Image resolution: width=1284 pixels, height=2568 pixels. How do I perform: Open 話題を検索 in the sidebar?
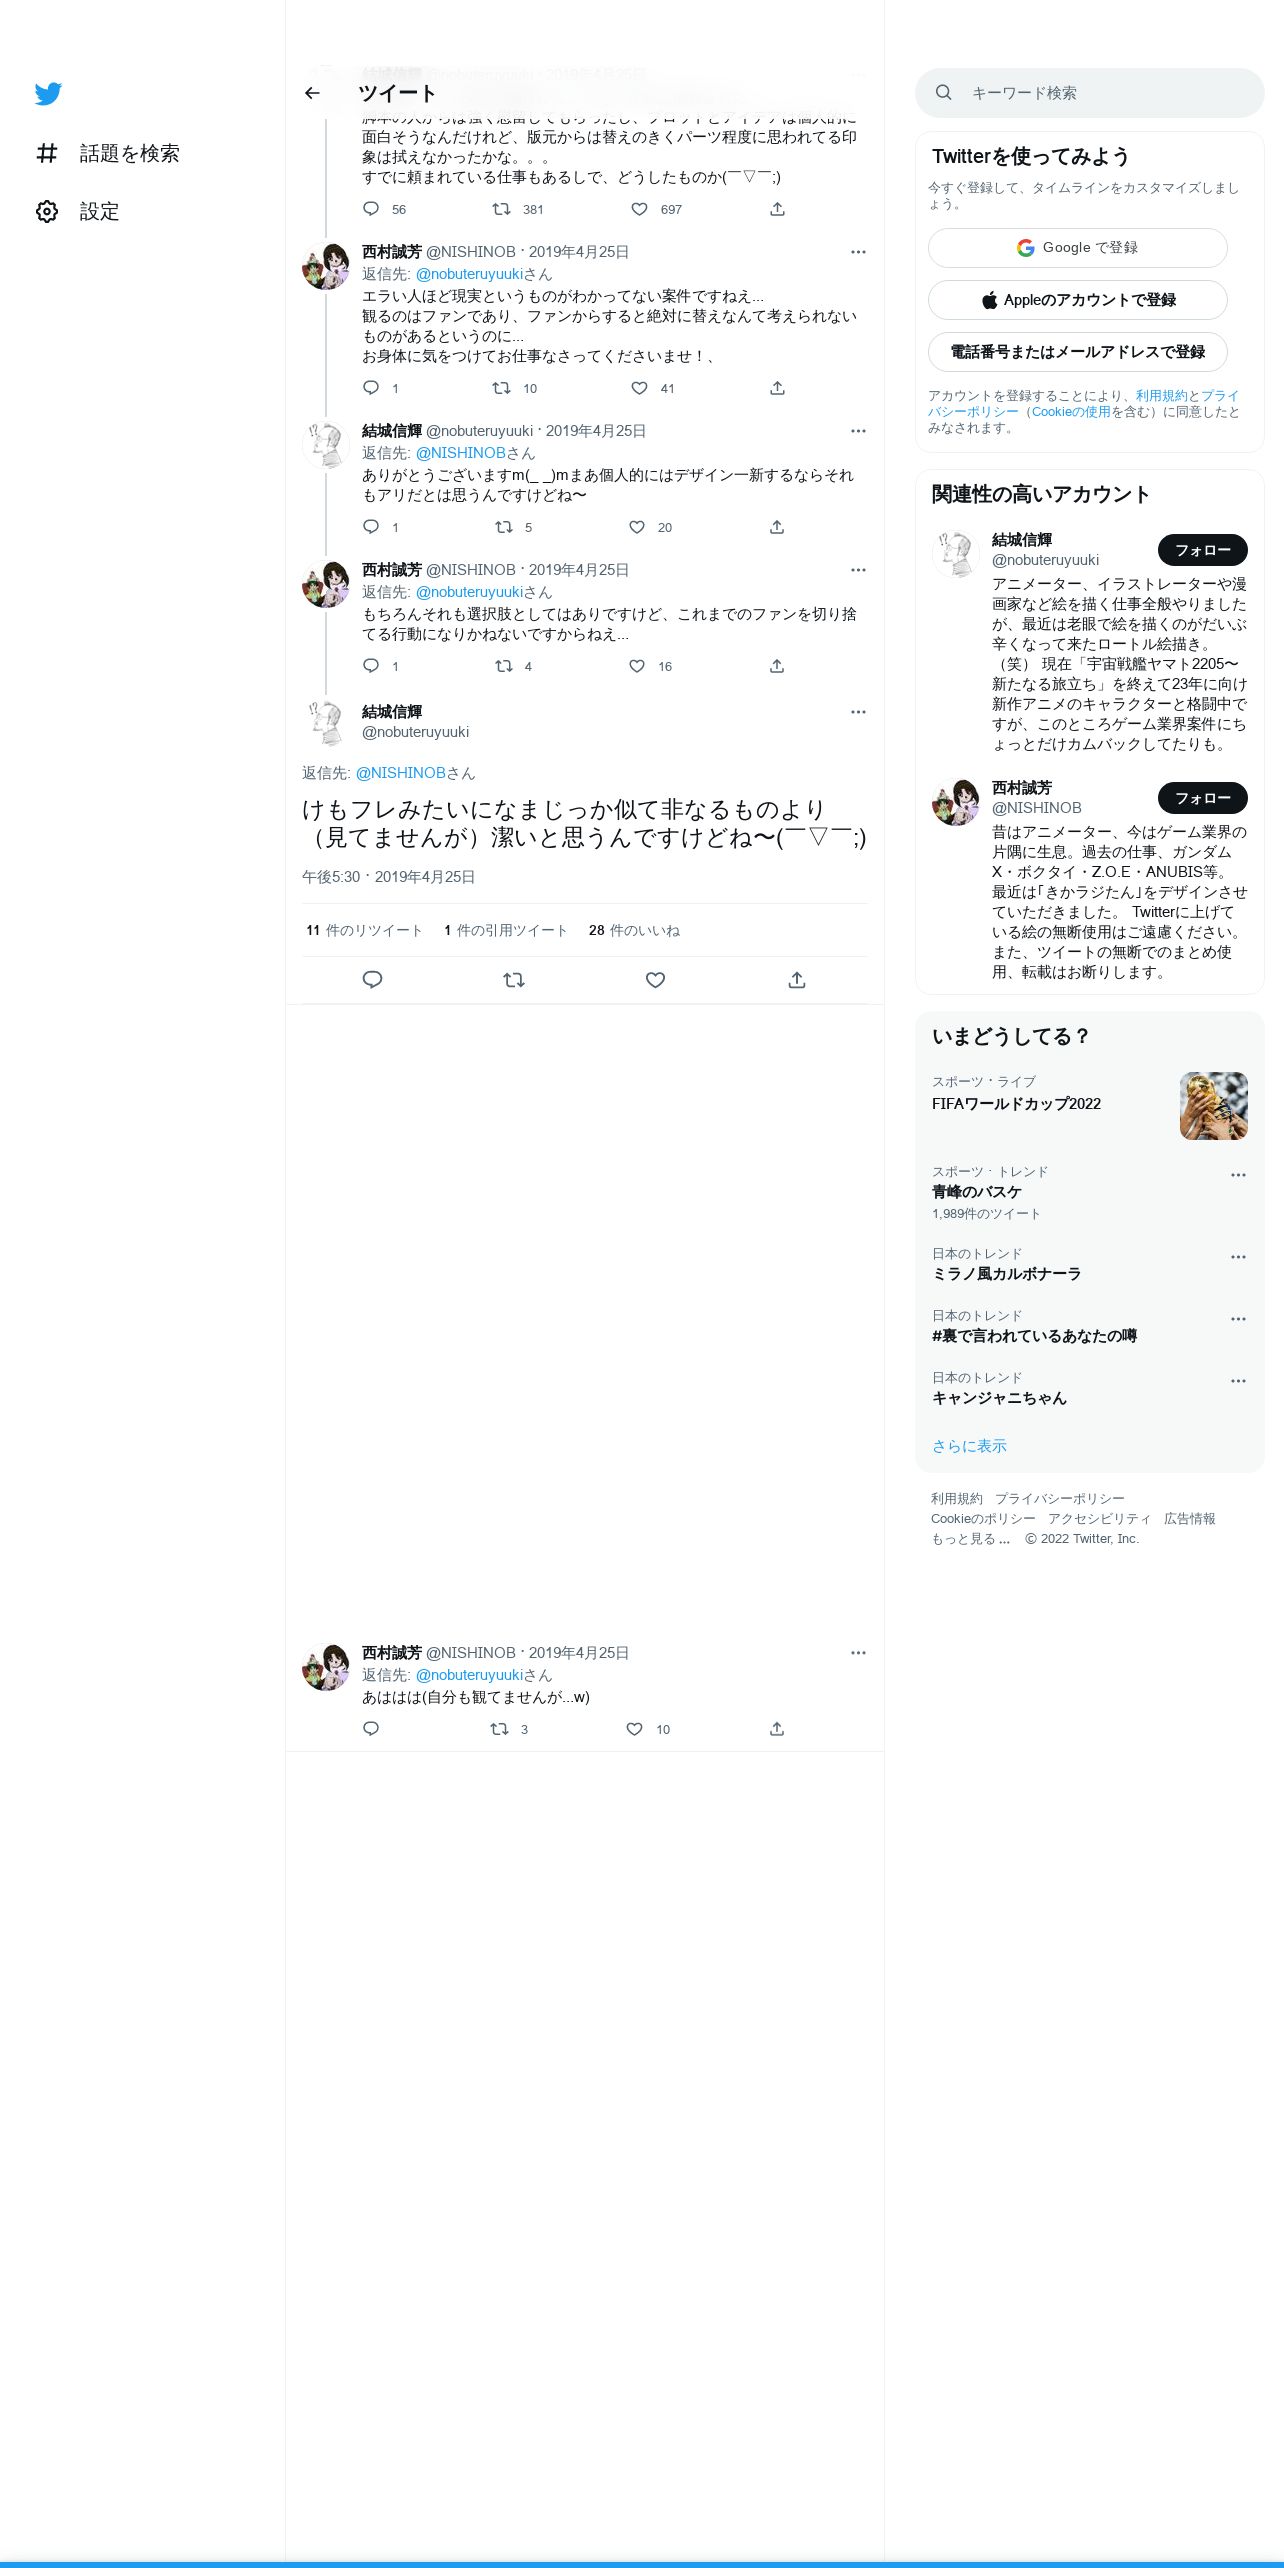tap(108, 153)
